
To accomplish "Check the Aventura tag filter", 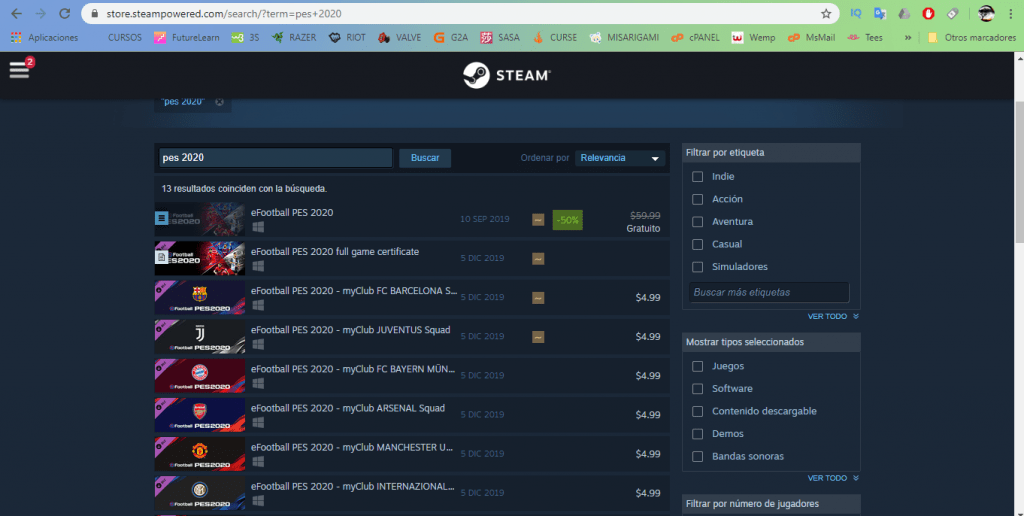I will (697, 221).
